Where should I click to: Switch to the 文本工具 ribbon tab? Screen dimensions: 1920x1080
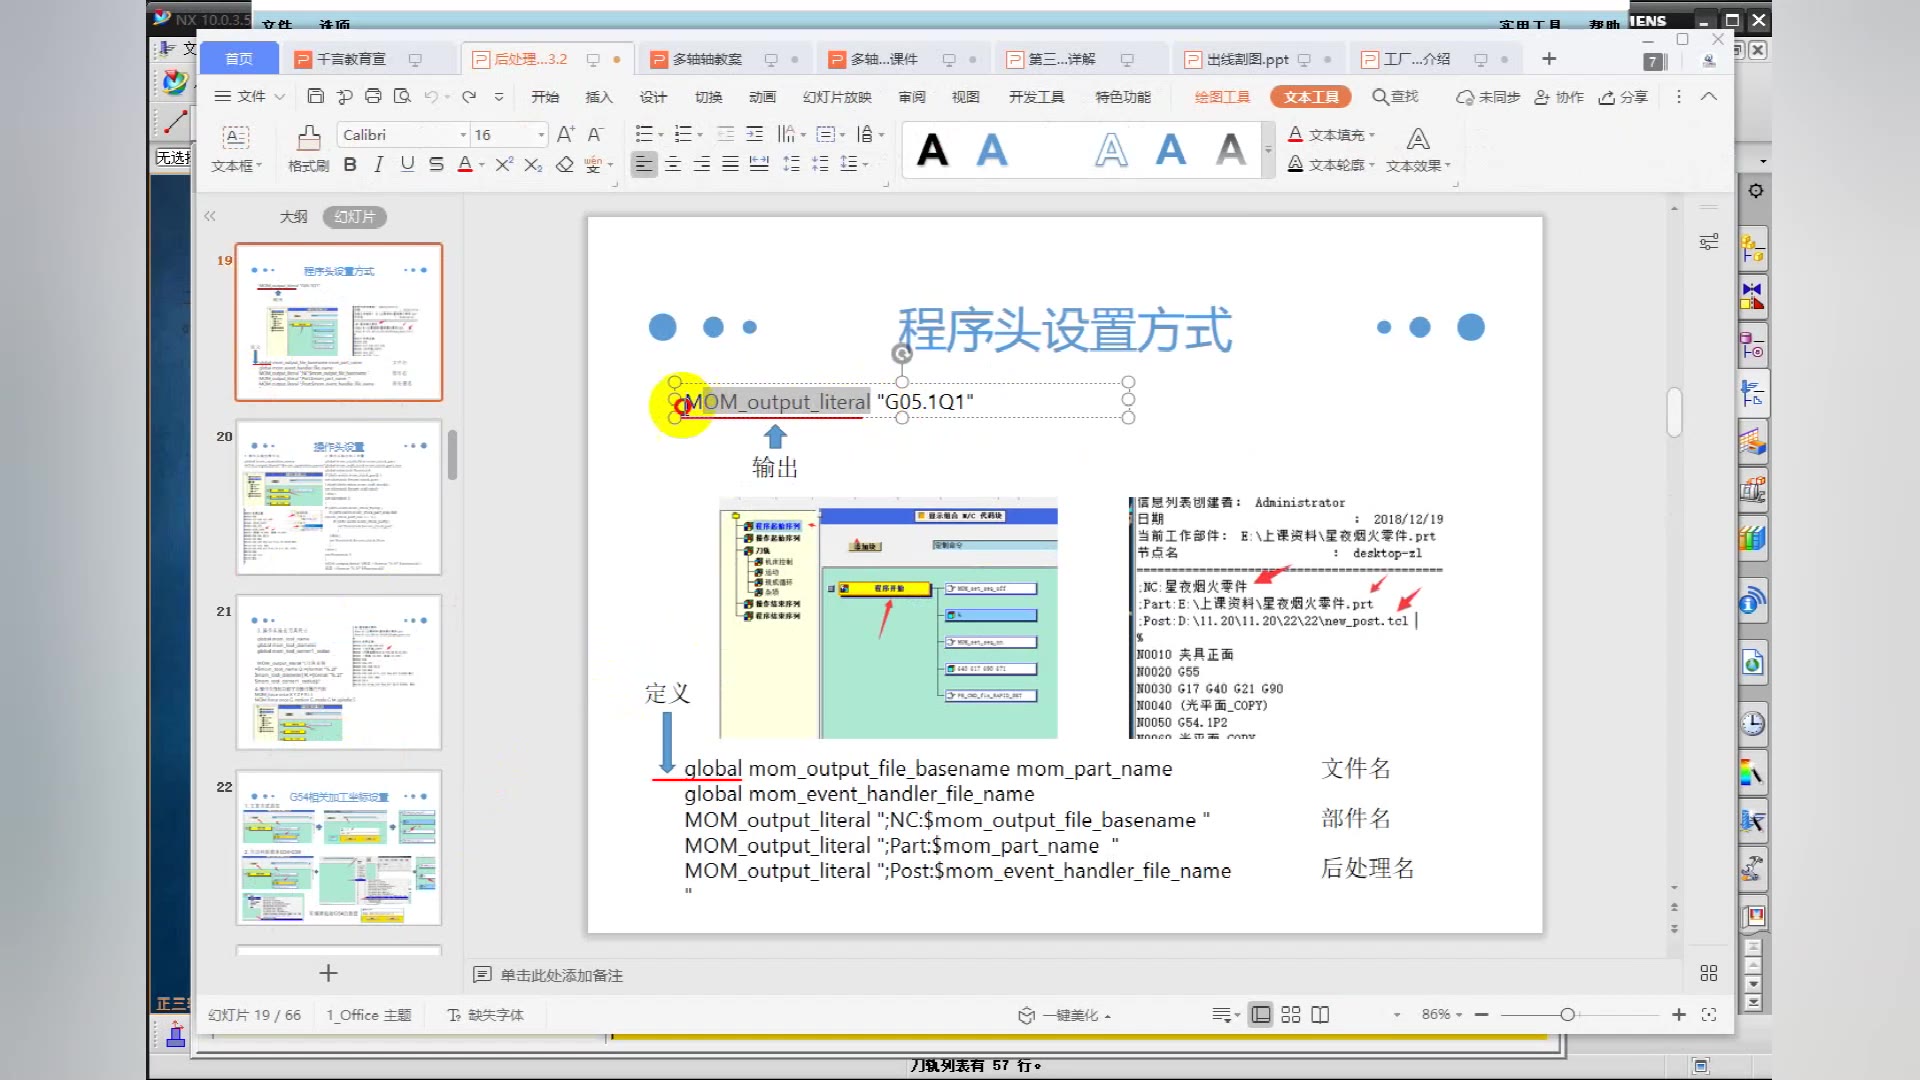(x=1310, y=97)
